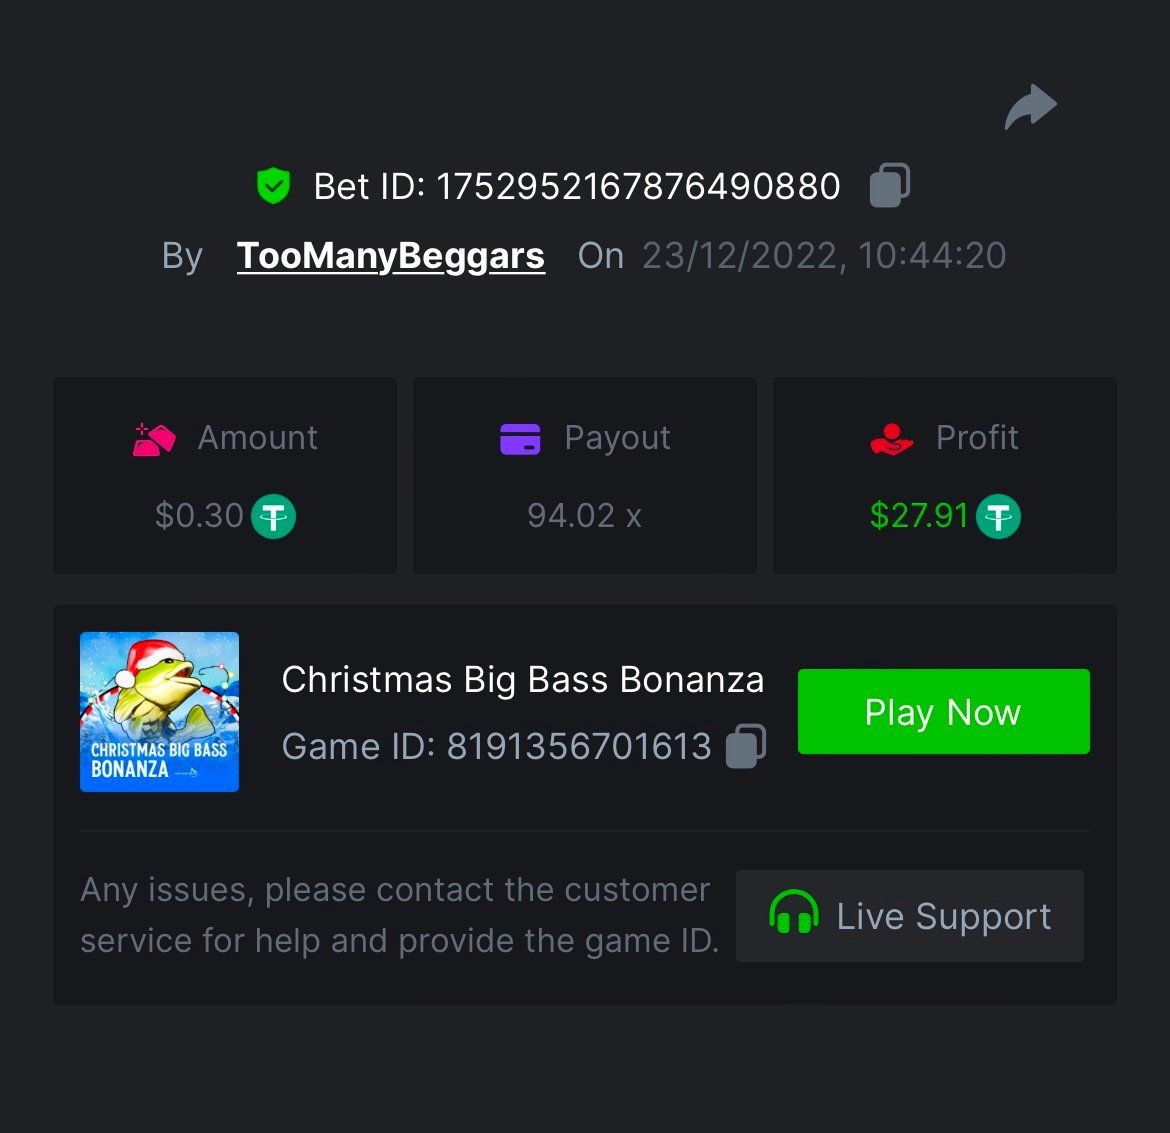Click the pink Amount icon
Viewport: 1170px width, 1133px height.
pos(154,439)
